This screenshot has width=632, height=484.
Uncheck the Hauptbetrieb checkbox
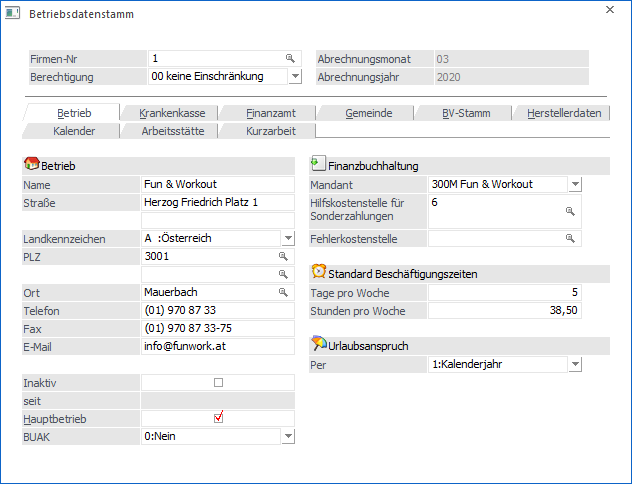pyautogui.click(x=218, y=418)
